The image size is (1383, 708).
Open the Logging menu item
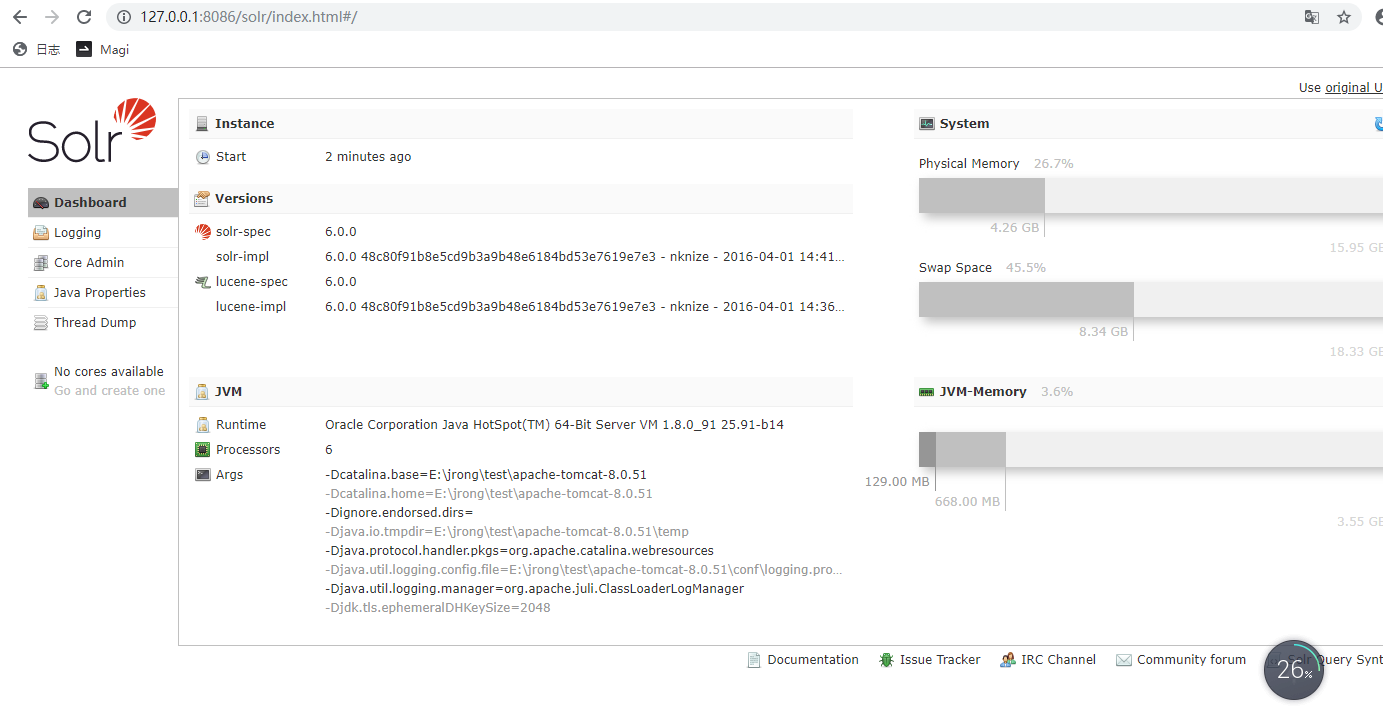coord(102,232)
